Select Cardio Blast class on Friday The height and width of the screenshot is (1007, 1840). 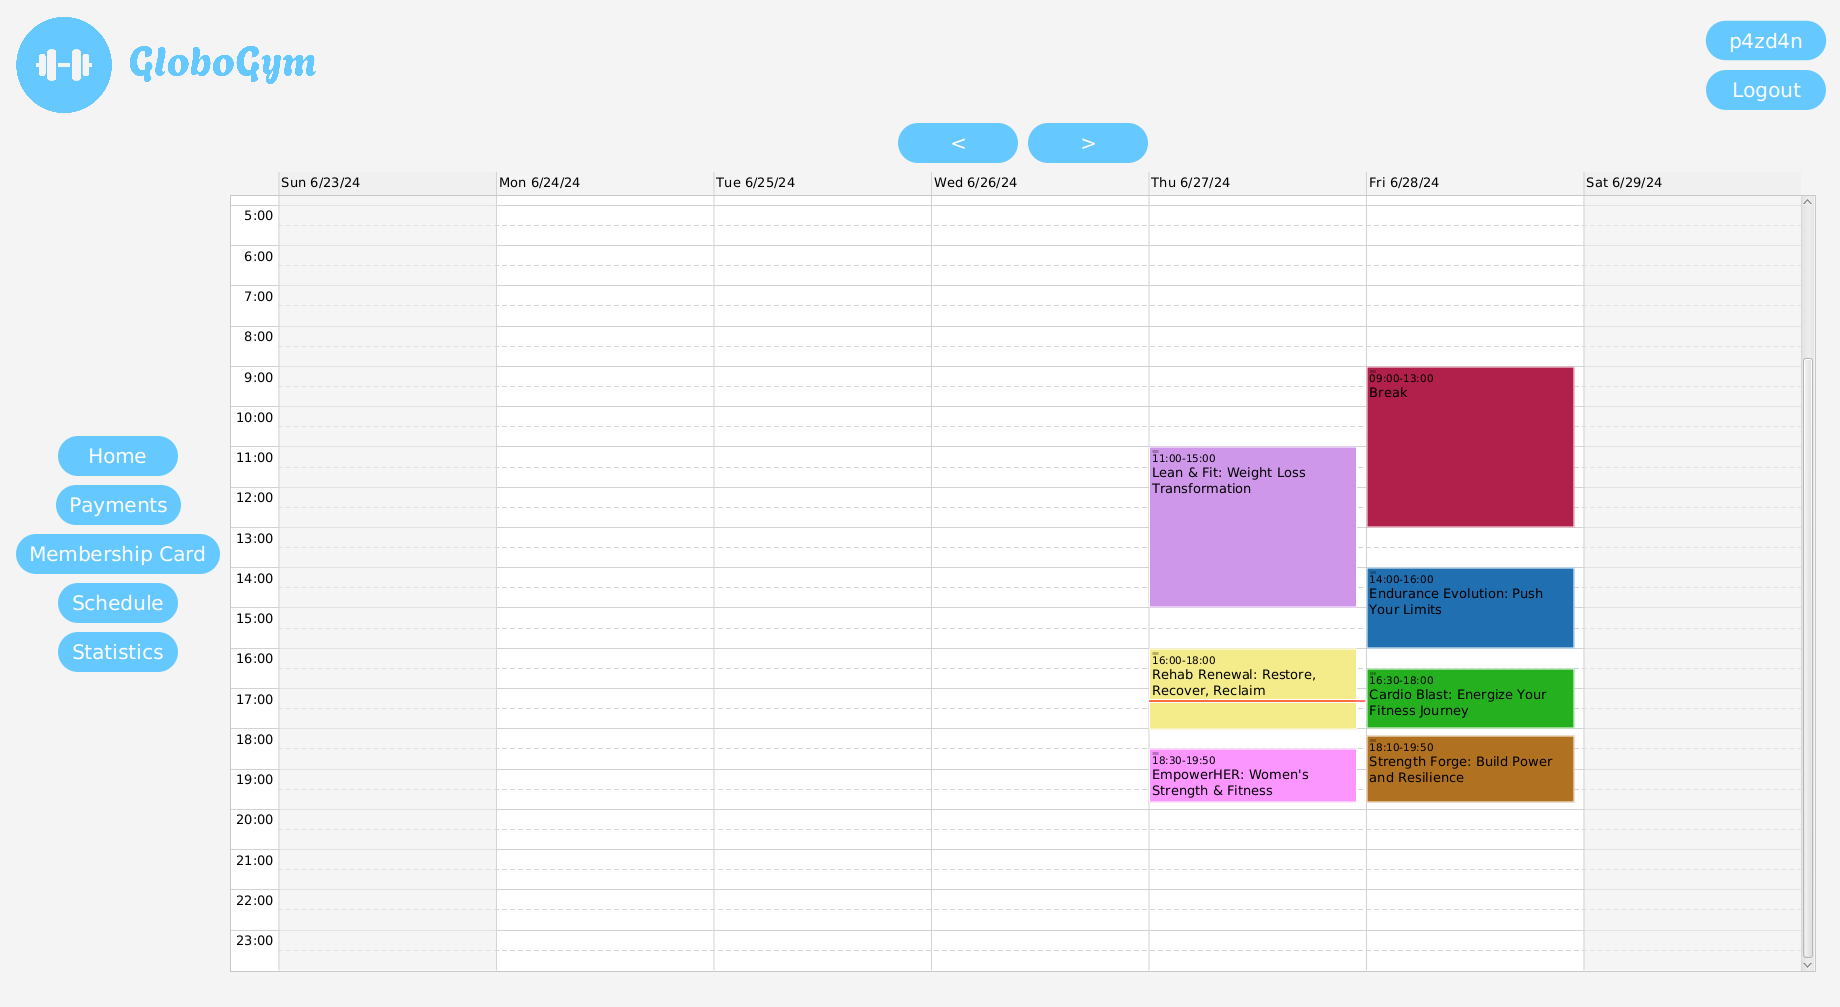point(1469,698)
